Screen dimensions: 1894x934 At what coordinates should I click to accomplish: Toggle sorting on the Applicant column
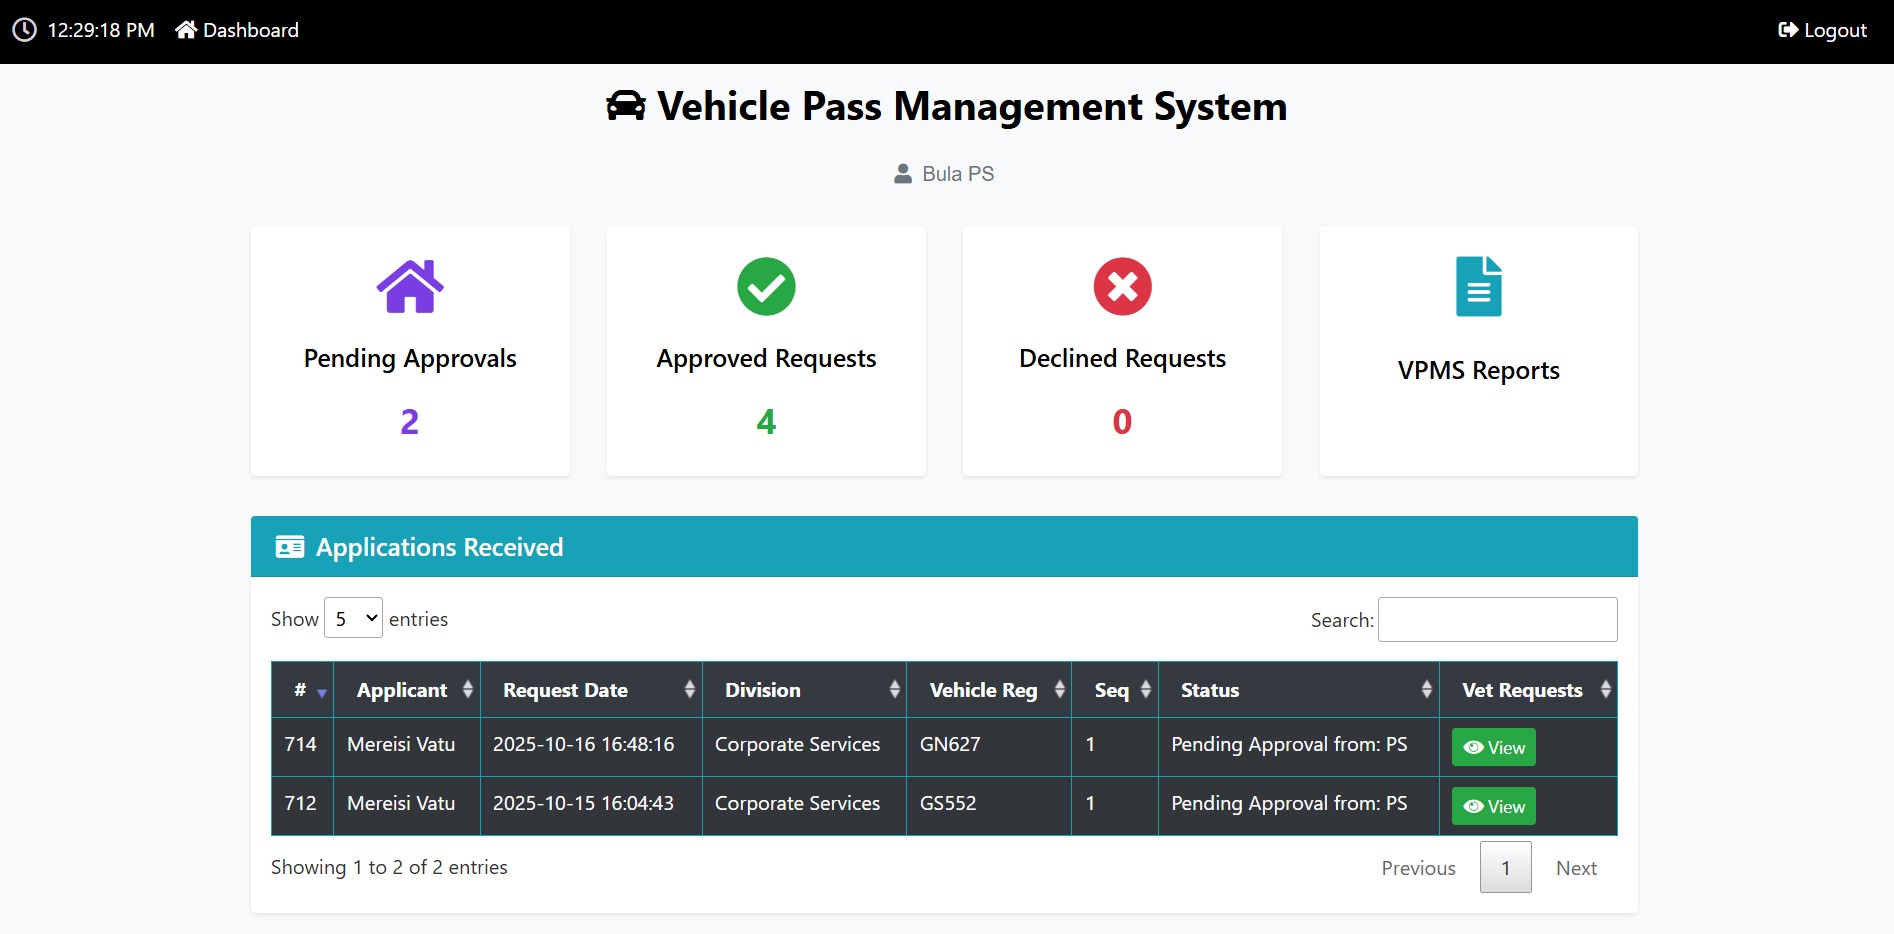[x=466, y=689]
